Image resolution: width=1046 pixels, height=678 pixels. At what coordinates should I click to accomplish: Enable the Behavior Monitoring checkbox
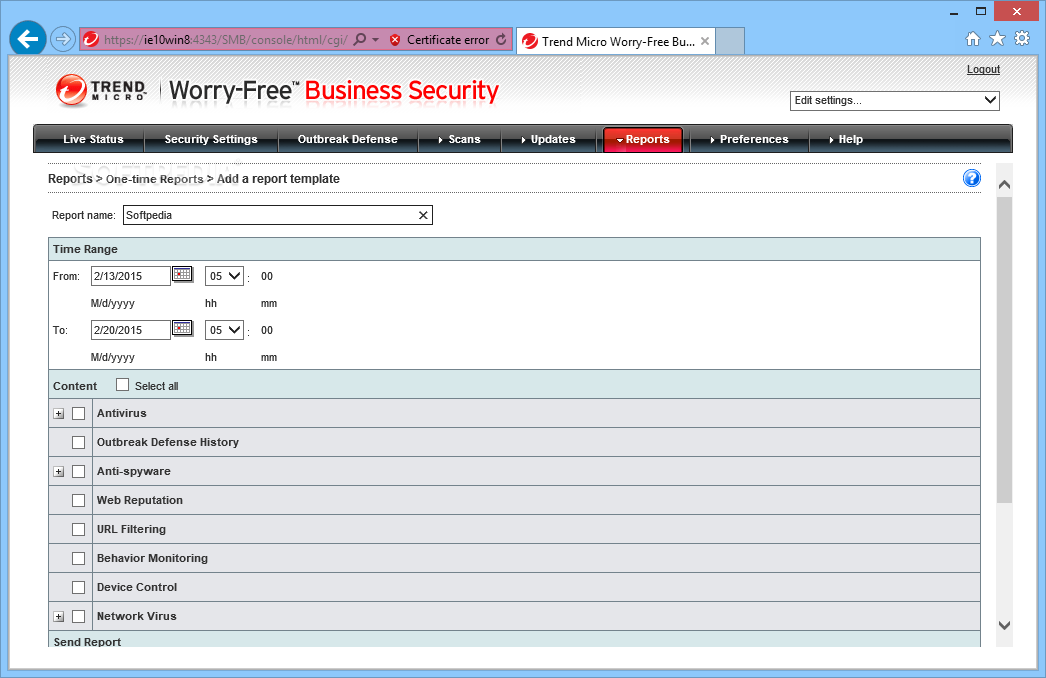pyautogui.click(x=79, y=559)
